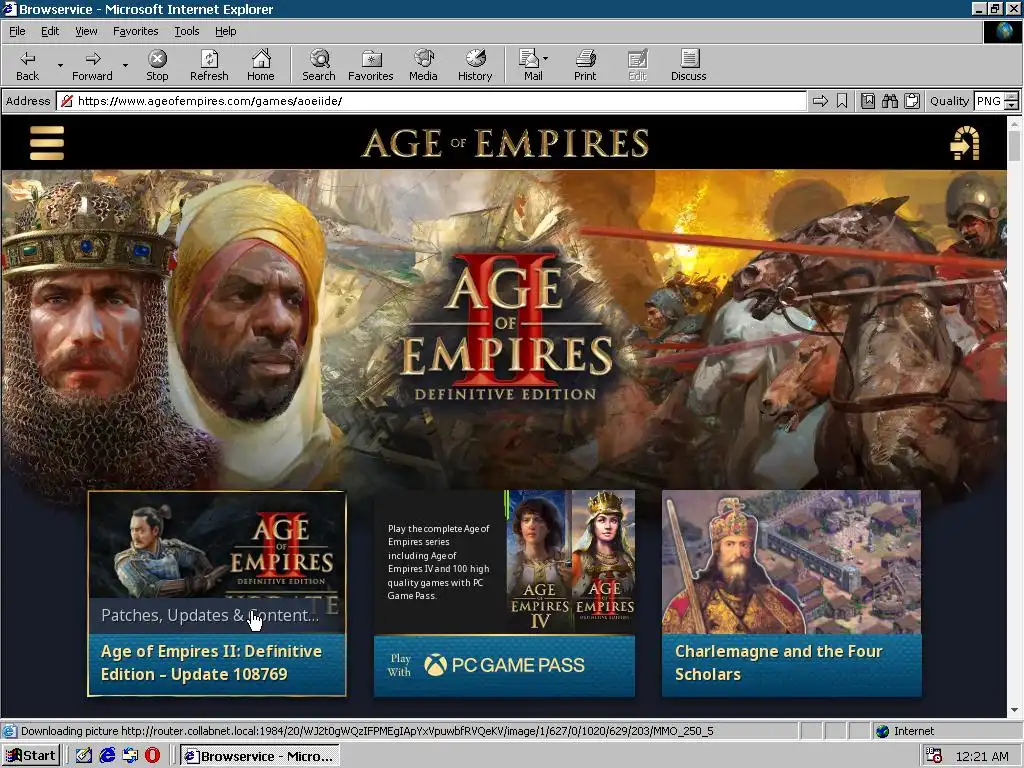Open the View menu
Screen dimensions: 1024x768
(86, 31)
